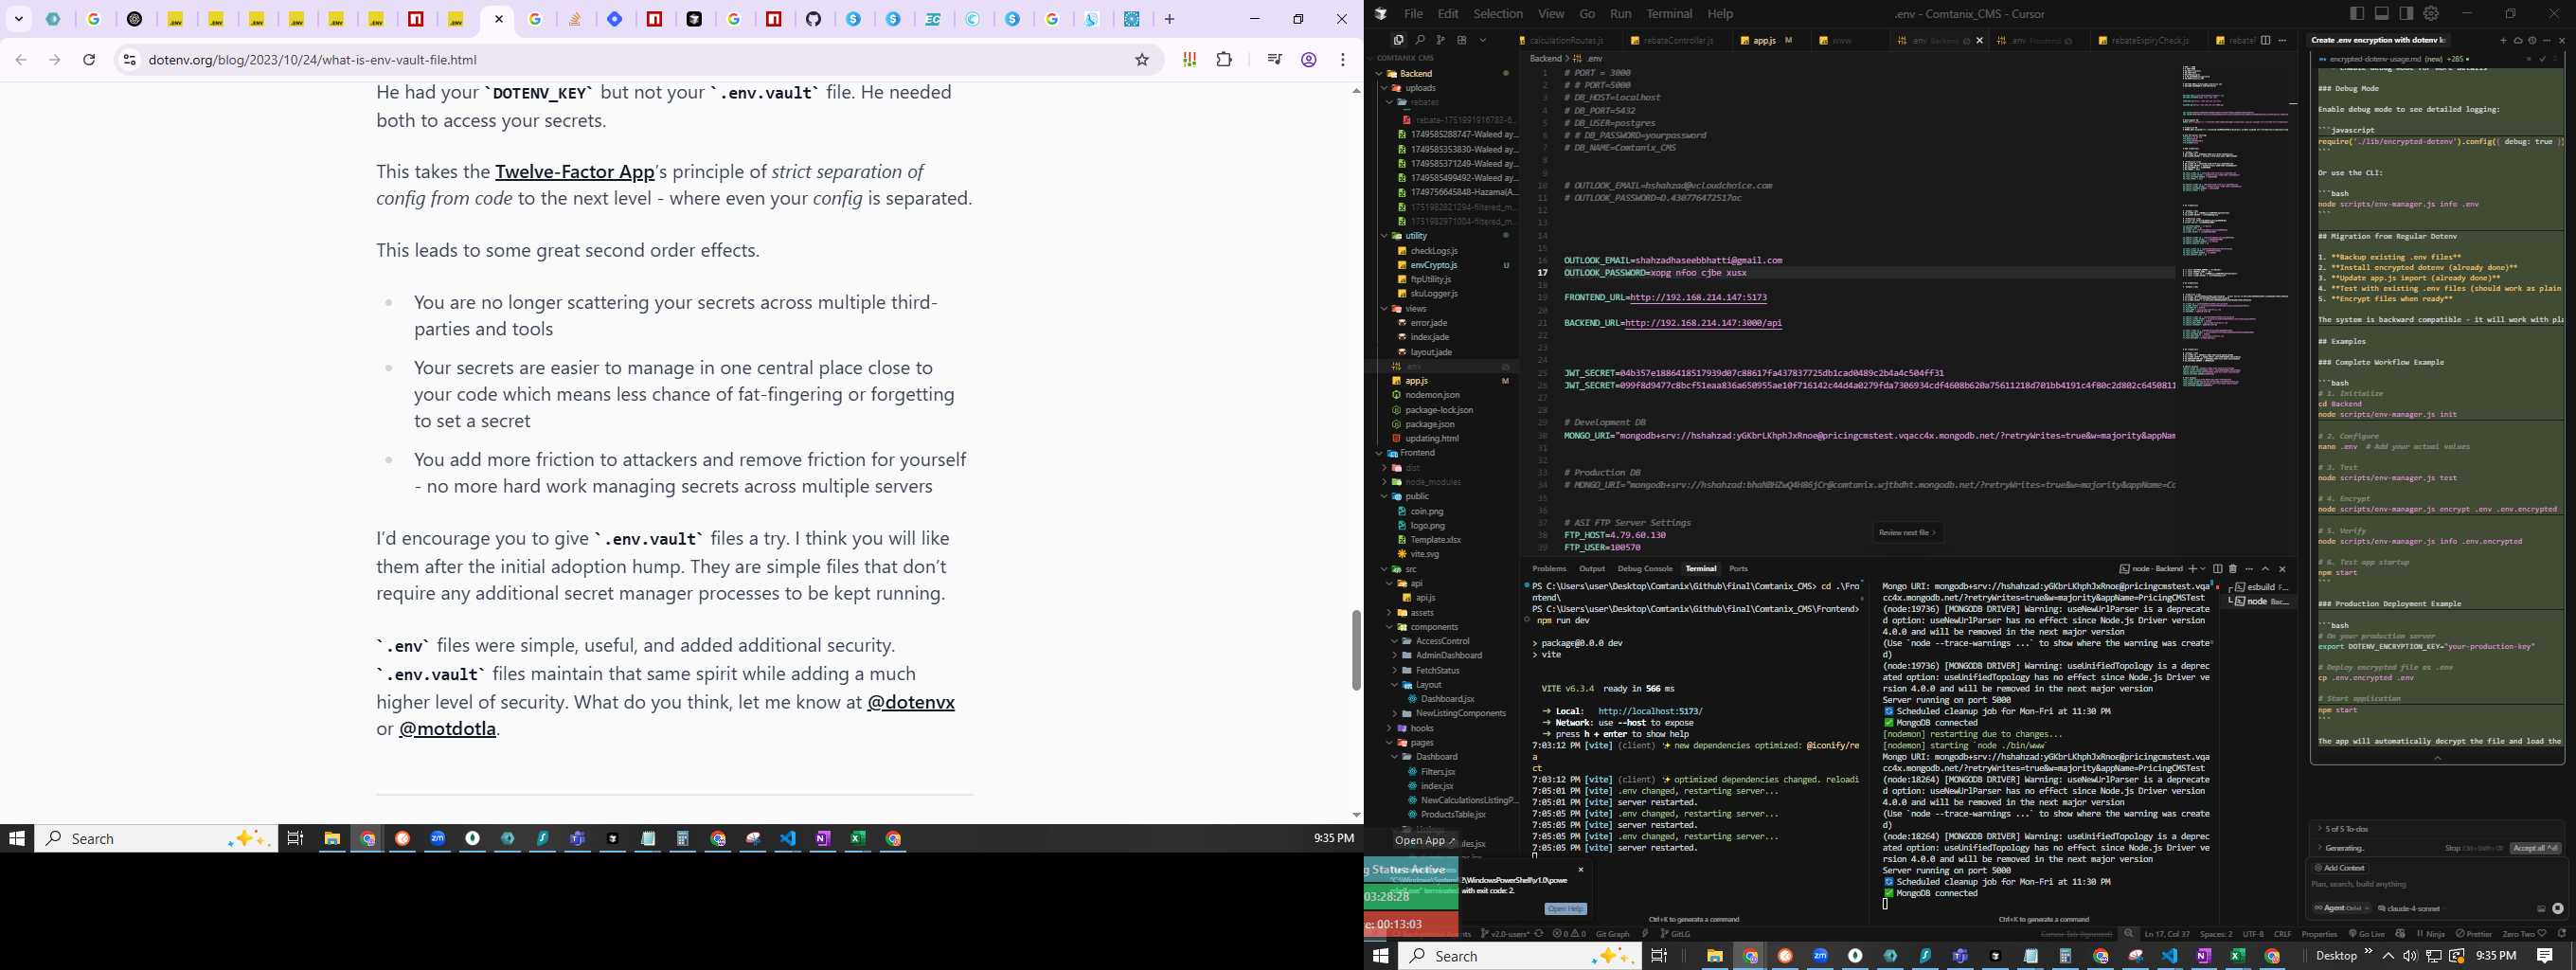
Task: Maximize the terminal panel with the caret icon
Action: pos(2265,569)
